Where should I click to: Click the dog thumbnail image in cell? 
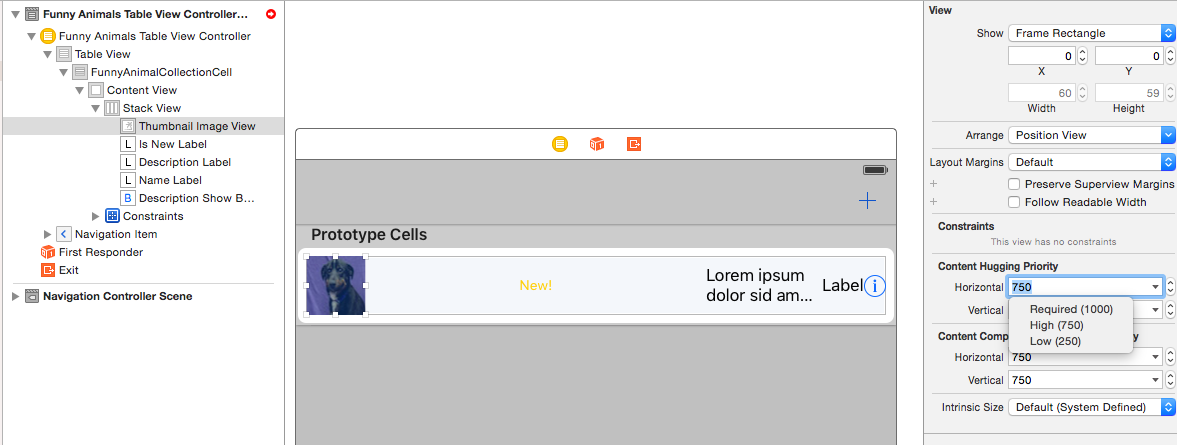tap(336, 285)
